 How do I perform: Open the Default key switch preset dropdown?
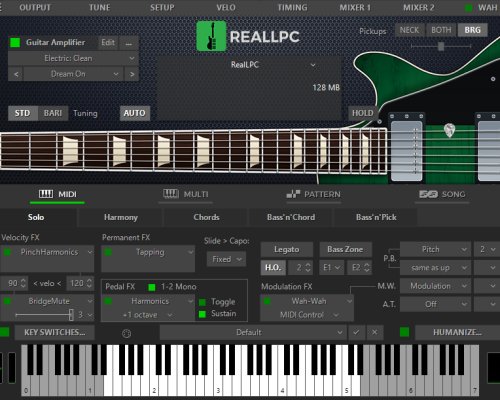pyautogui.click(x=252, y=332)
